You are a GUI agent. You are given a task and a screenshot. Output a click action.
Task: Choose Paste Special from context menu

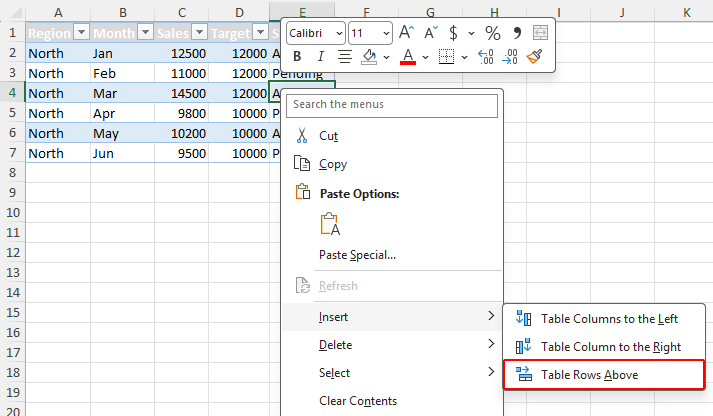pyautogui.click(x=357, y=255)
